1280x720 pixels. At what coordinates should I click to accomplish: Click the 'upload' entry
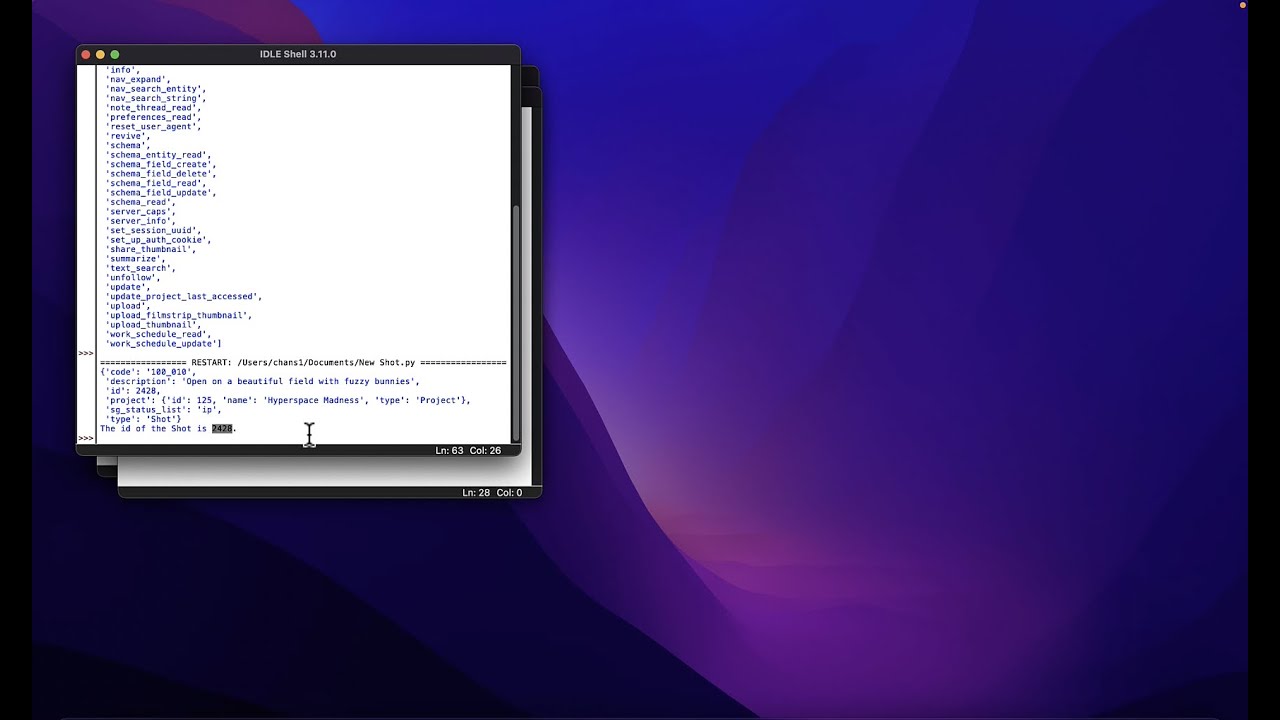tap(128, 306)
